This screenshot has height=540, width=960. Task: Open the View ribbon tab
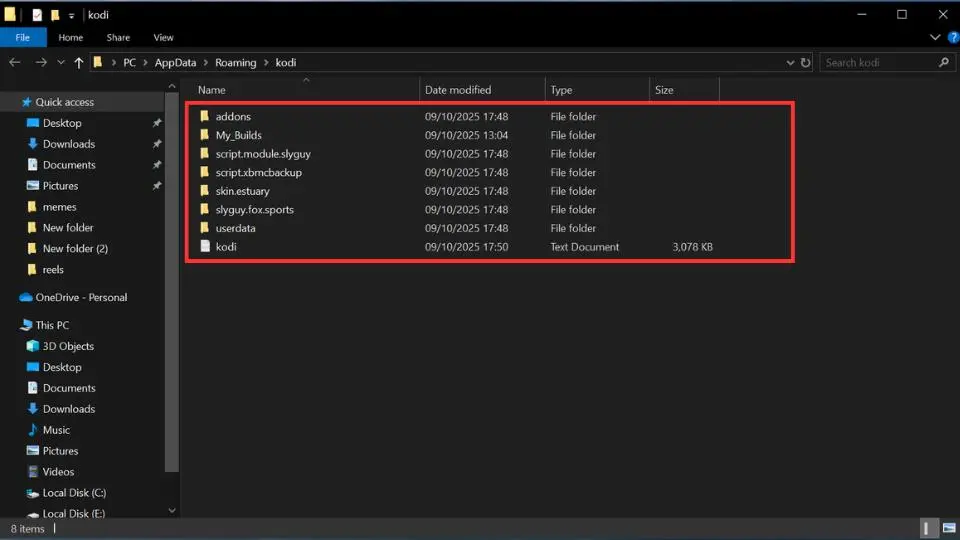pyautogui.click(x=163, y=37)
